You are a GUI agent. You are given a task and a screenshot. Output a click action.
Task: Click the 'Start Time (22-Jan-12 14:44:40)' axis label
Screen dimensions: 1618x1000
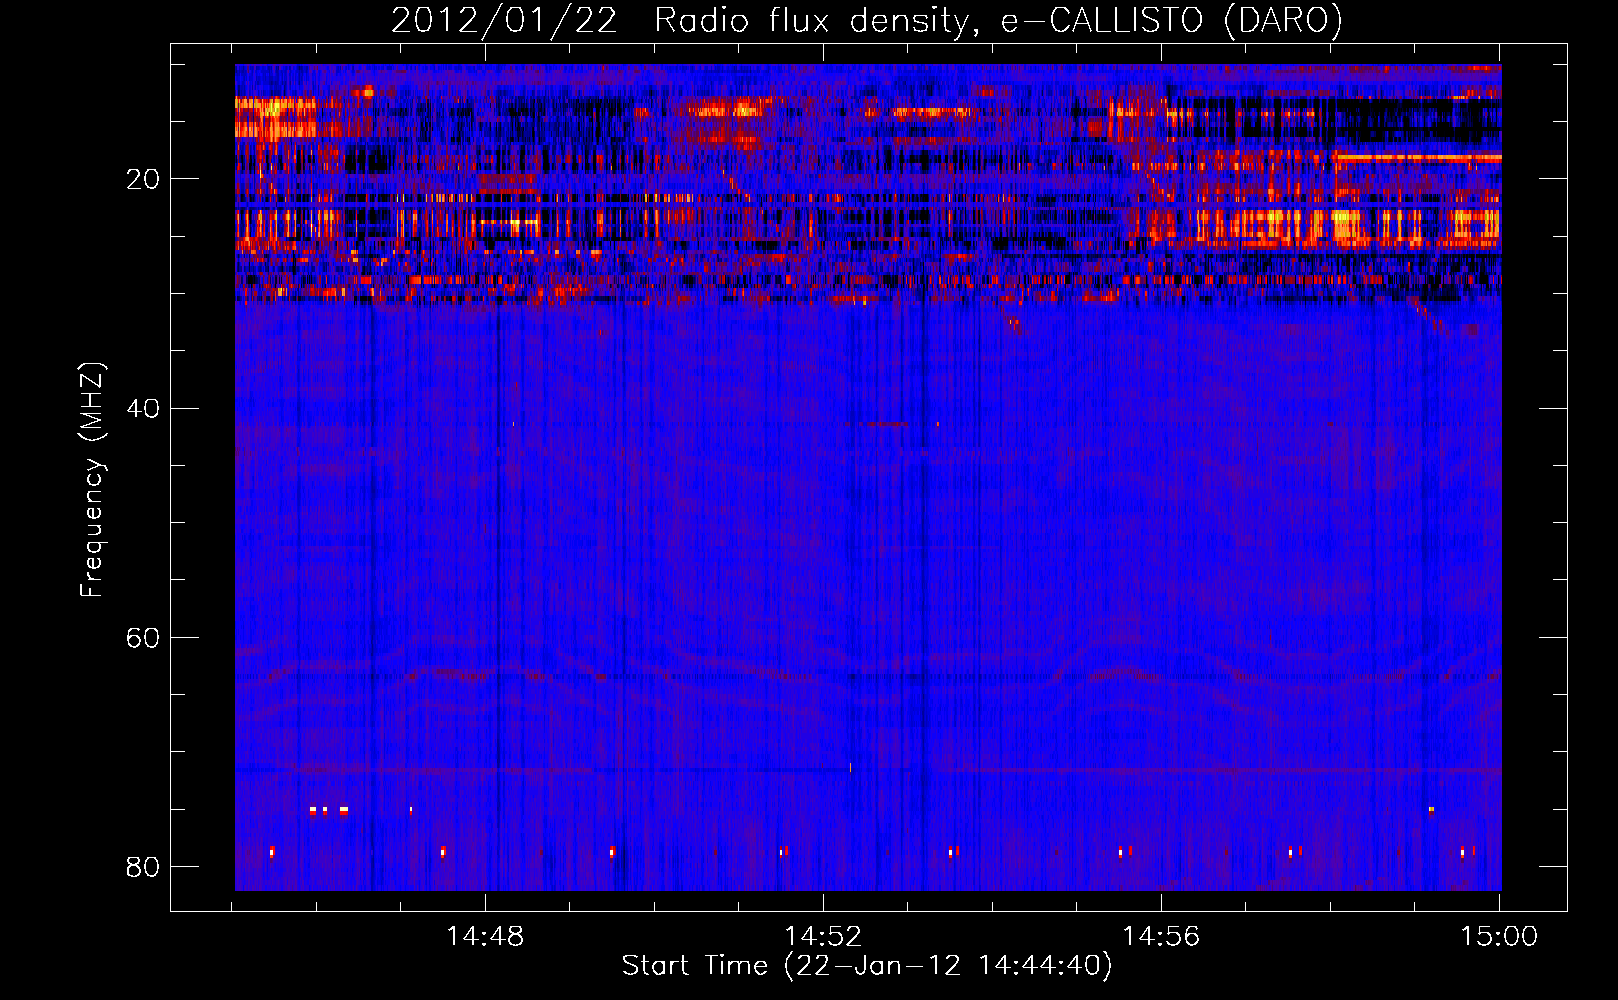pyautogui.click(x=867, y=966)
